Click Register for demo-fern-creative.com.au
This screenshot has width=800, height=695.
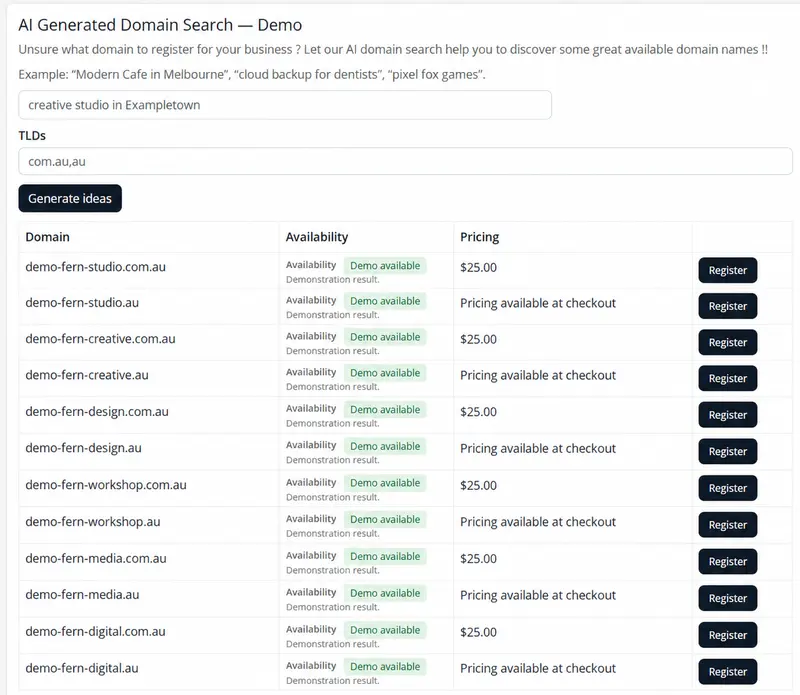click(x=728, y=342)
